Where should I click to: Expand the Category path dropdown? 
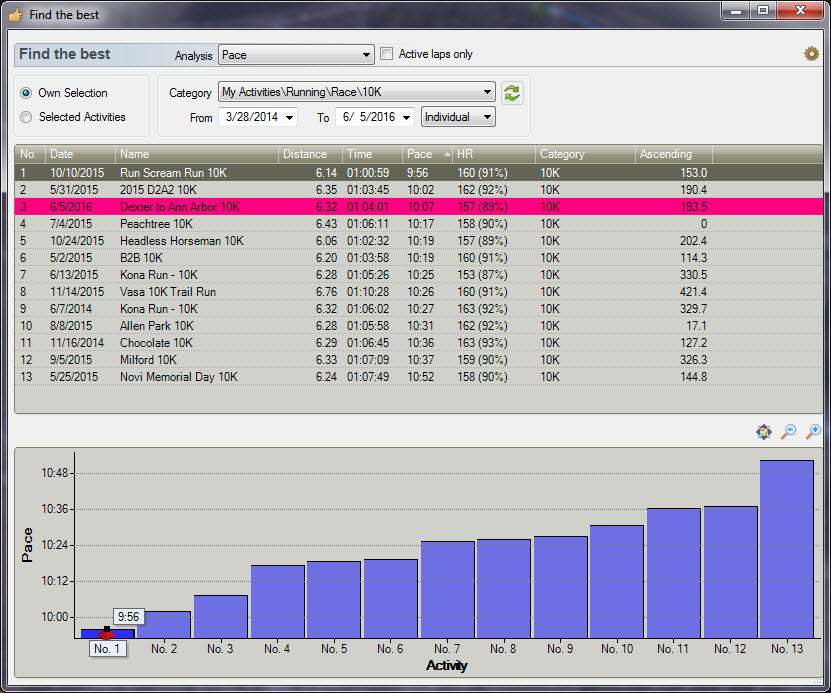tap(487, 93)
